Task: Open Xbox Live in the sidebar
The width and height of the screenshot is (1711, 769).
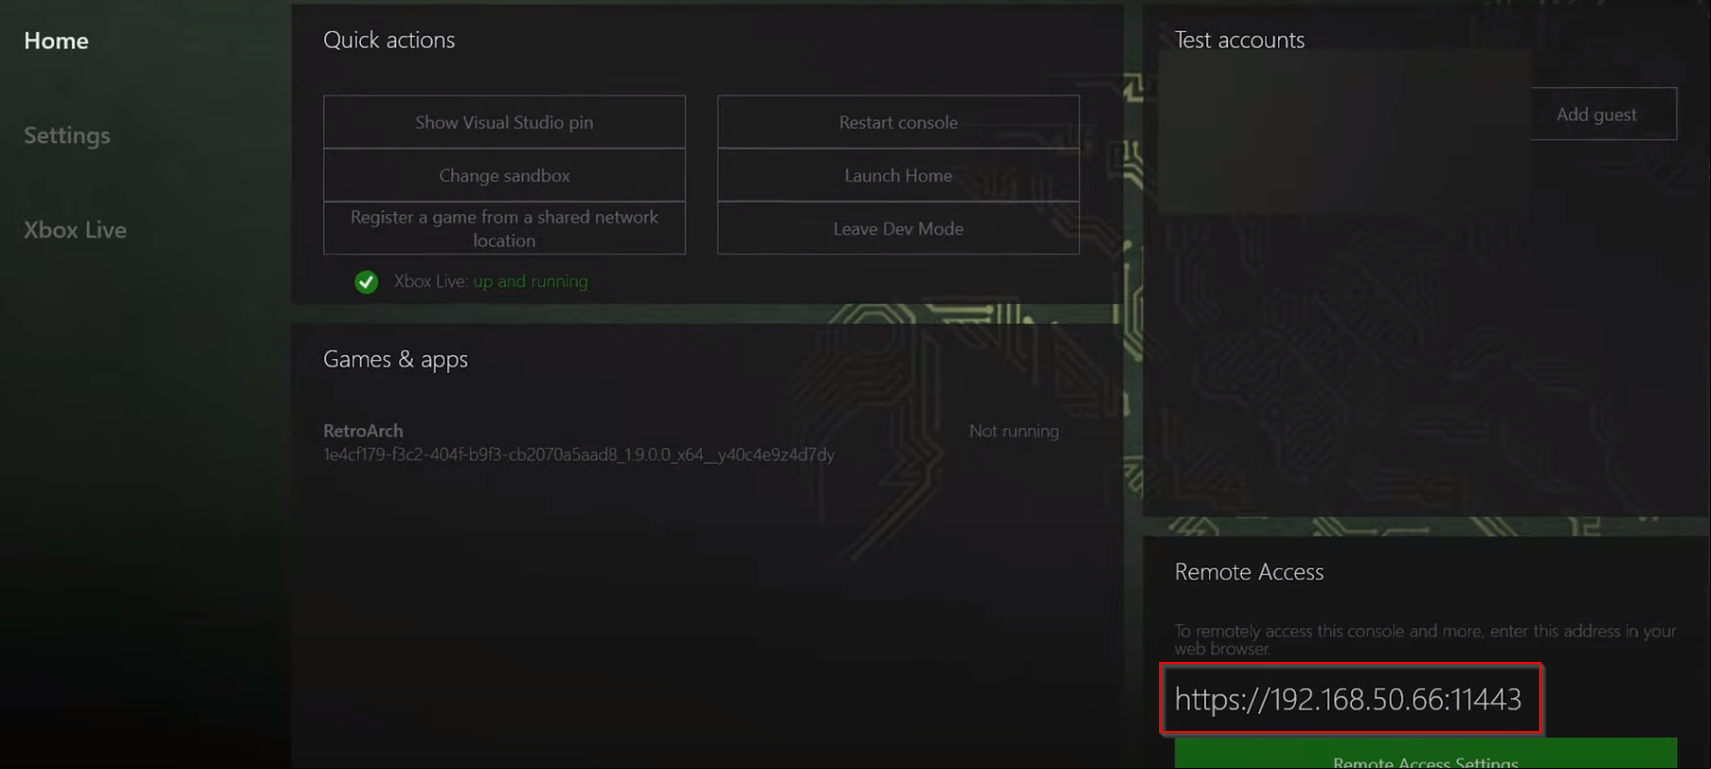Action: (75, 229)
